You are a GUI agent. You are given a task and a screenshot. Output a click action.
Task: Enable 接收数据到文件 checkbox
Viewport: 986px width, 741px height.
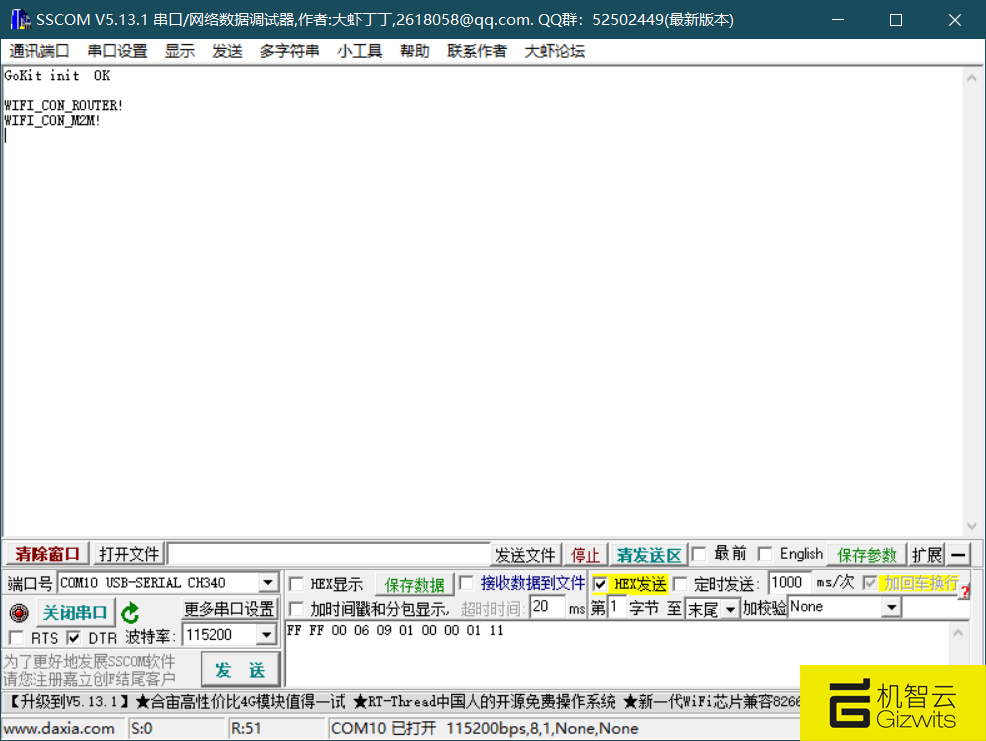pos(466,583)
